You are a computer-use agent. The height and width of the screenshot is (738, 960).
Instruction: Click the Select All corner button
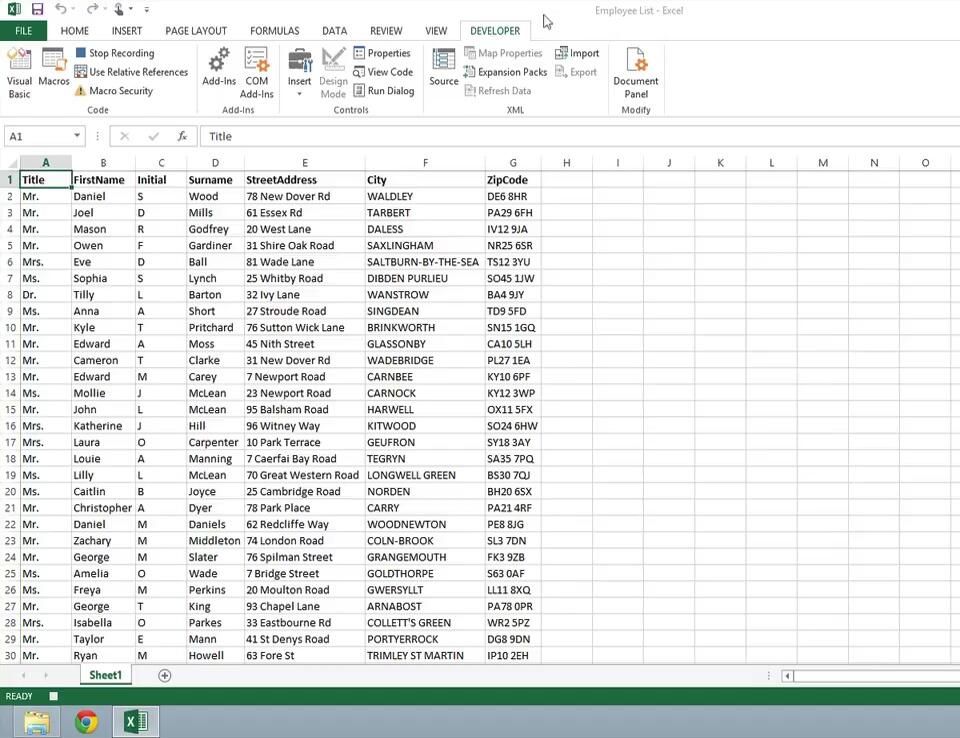[10, 163]
